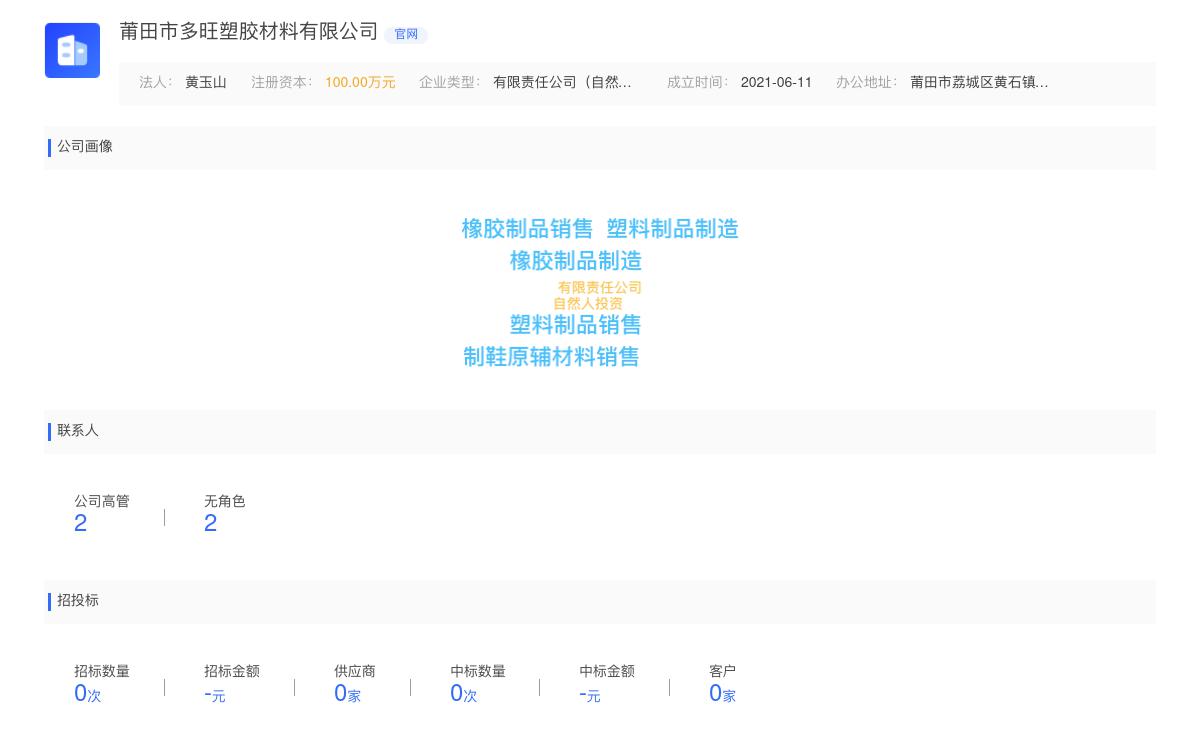Expand the truncated 企业类型 value

(x=562, y=82)
